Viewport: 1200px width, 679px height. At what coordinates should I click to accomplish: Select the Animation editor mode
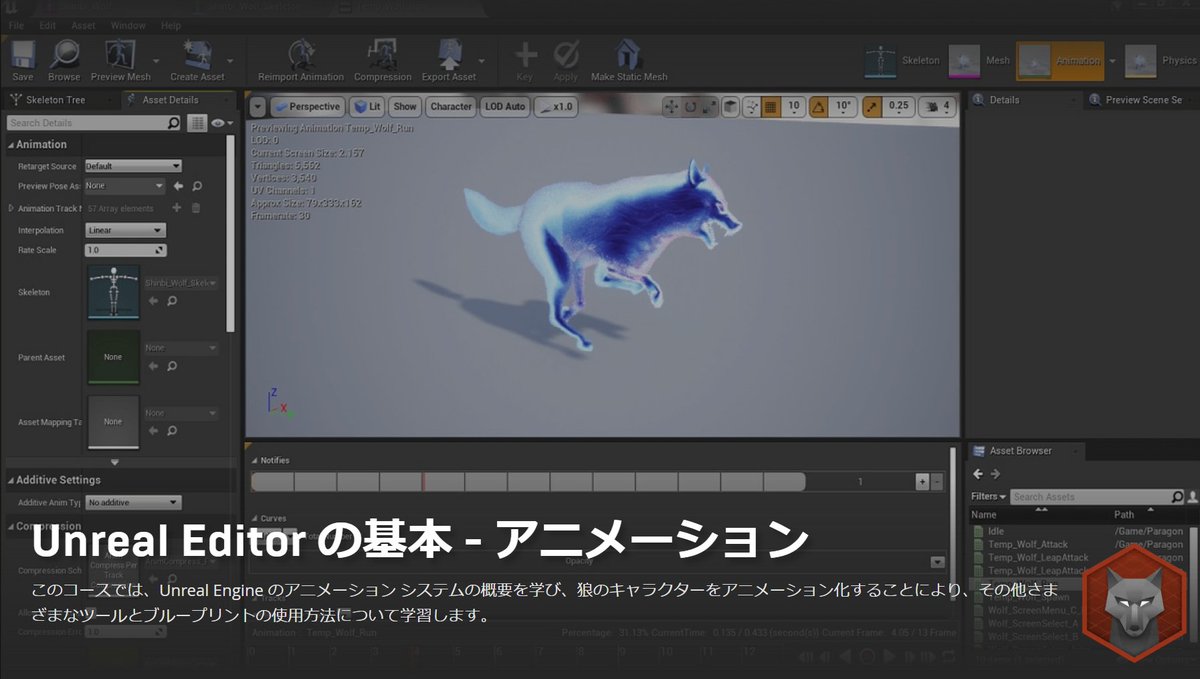coord(1060,60)
